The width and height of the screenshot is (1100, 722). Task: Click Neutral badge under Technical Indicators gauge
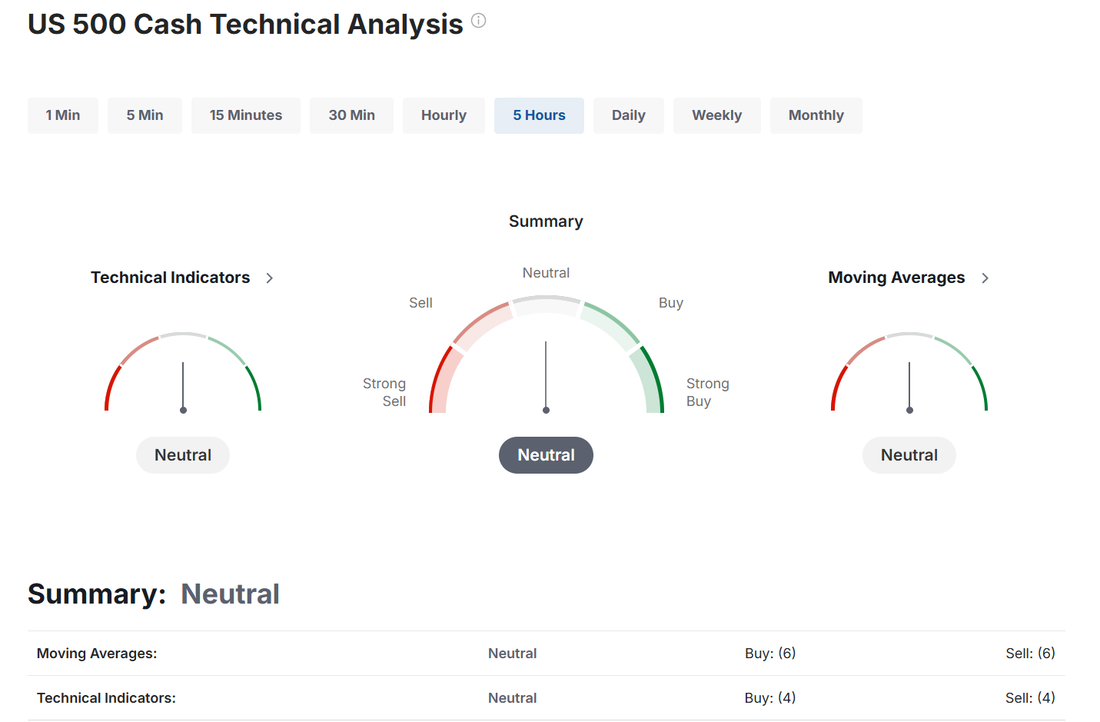pos(183,455)
